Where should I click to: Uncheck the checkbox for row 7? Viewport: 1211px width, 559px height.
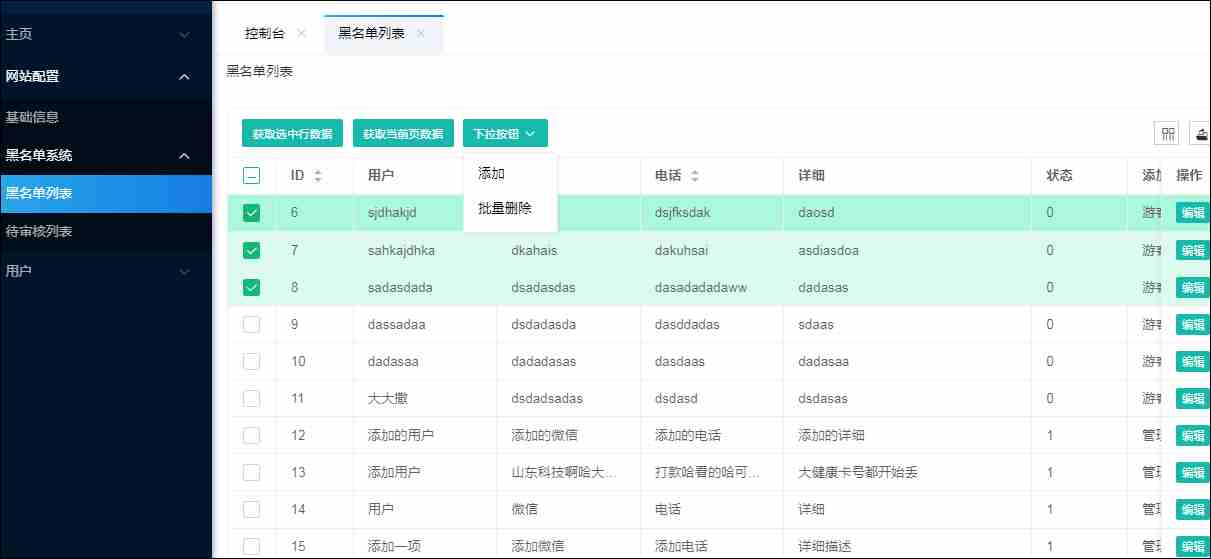tap(252, 250)
